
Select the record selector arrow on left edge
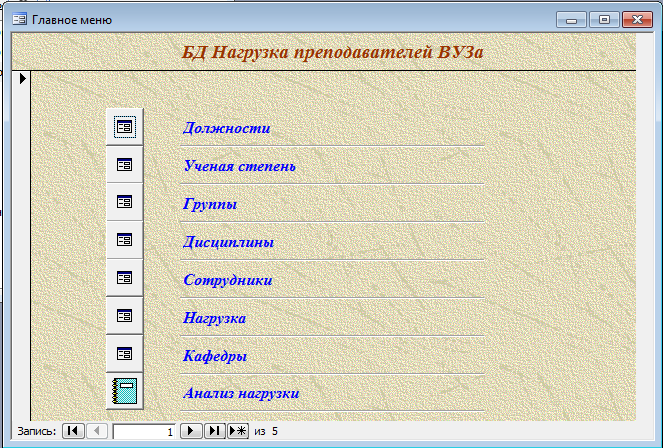pyautogui.click(x=21, y=78)
